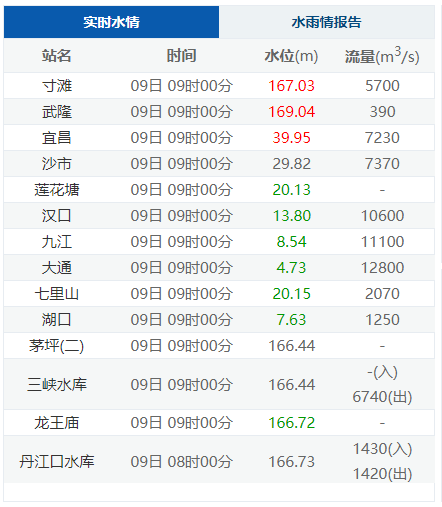The image size is (442, 507).
Task: Click the 12800 flow value for 大通
Action: tap(382, 268)
